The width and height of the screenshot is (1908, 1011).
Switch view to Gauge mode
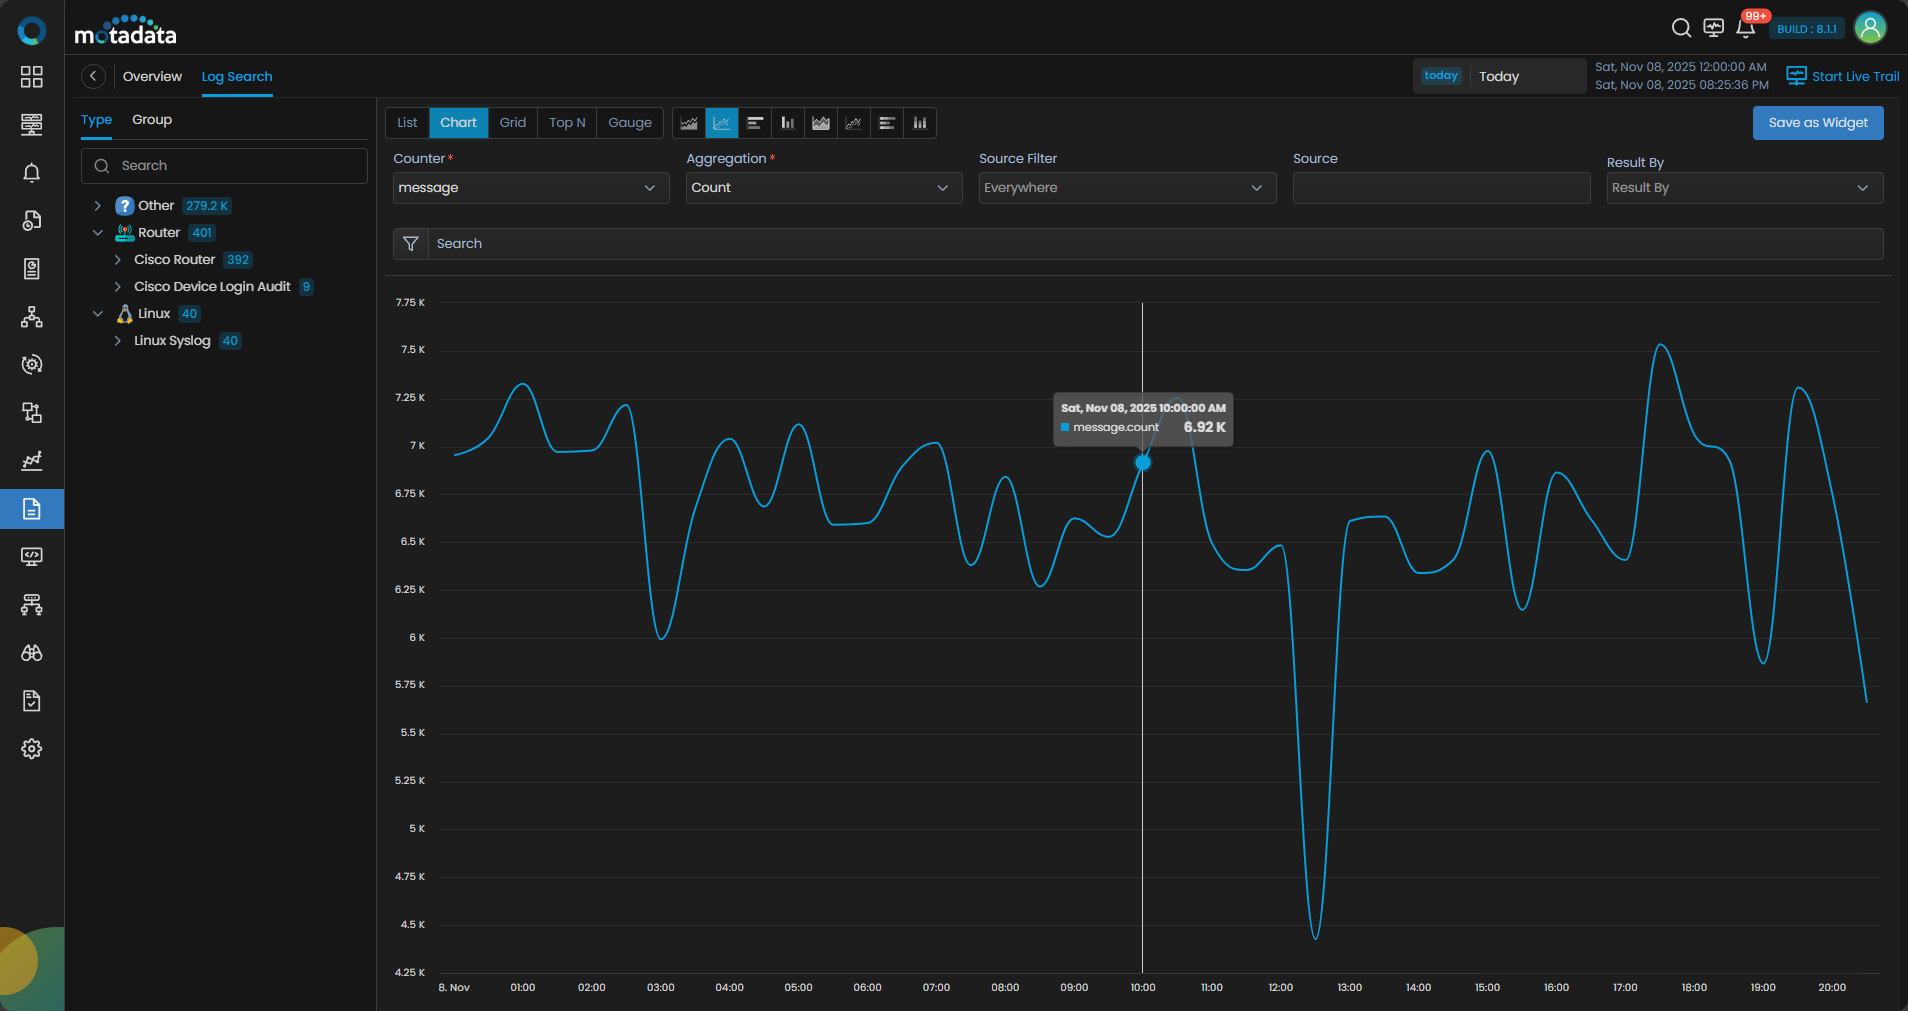click(629, 123)
